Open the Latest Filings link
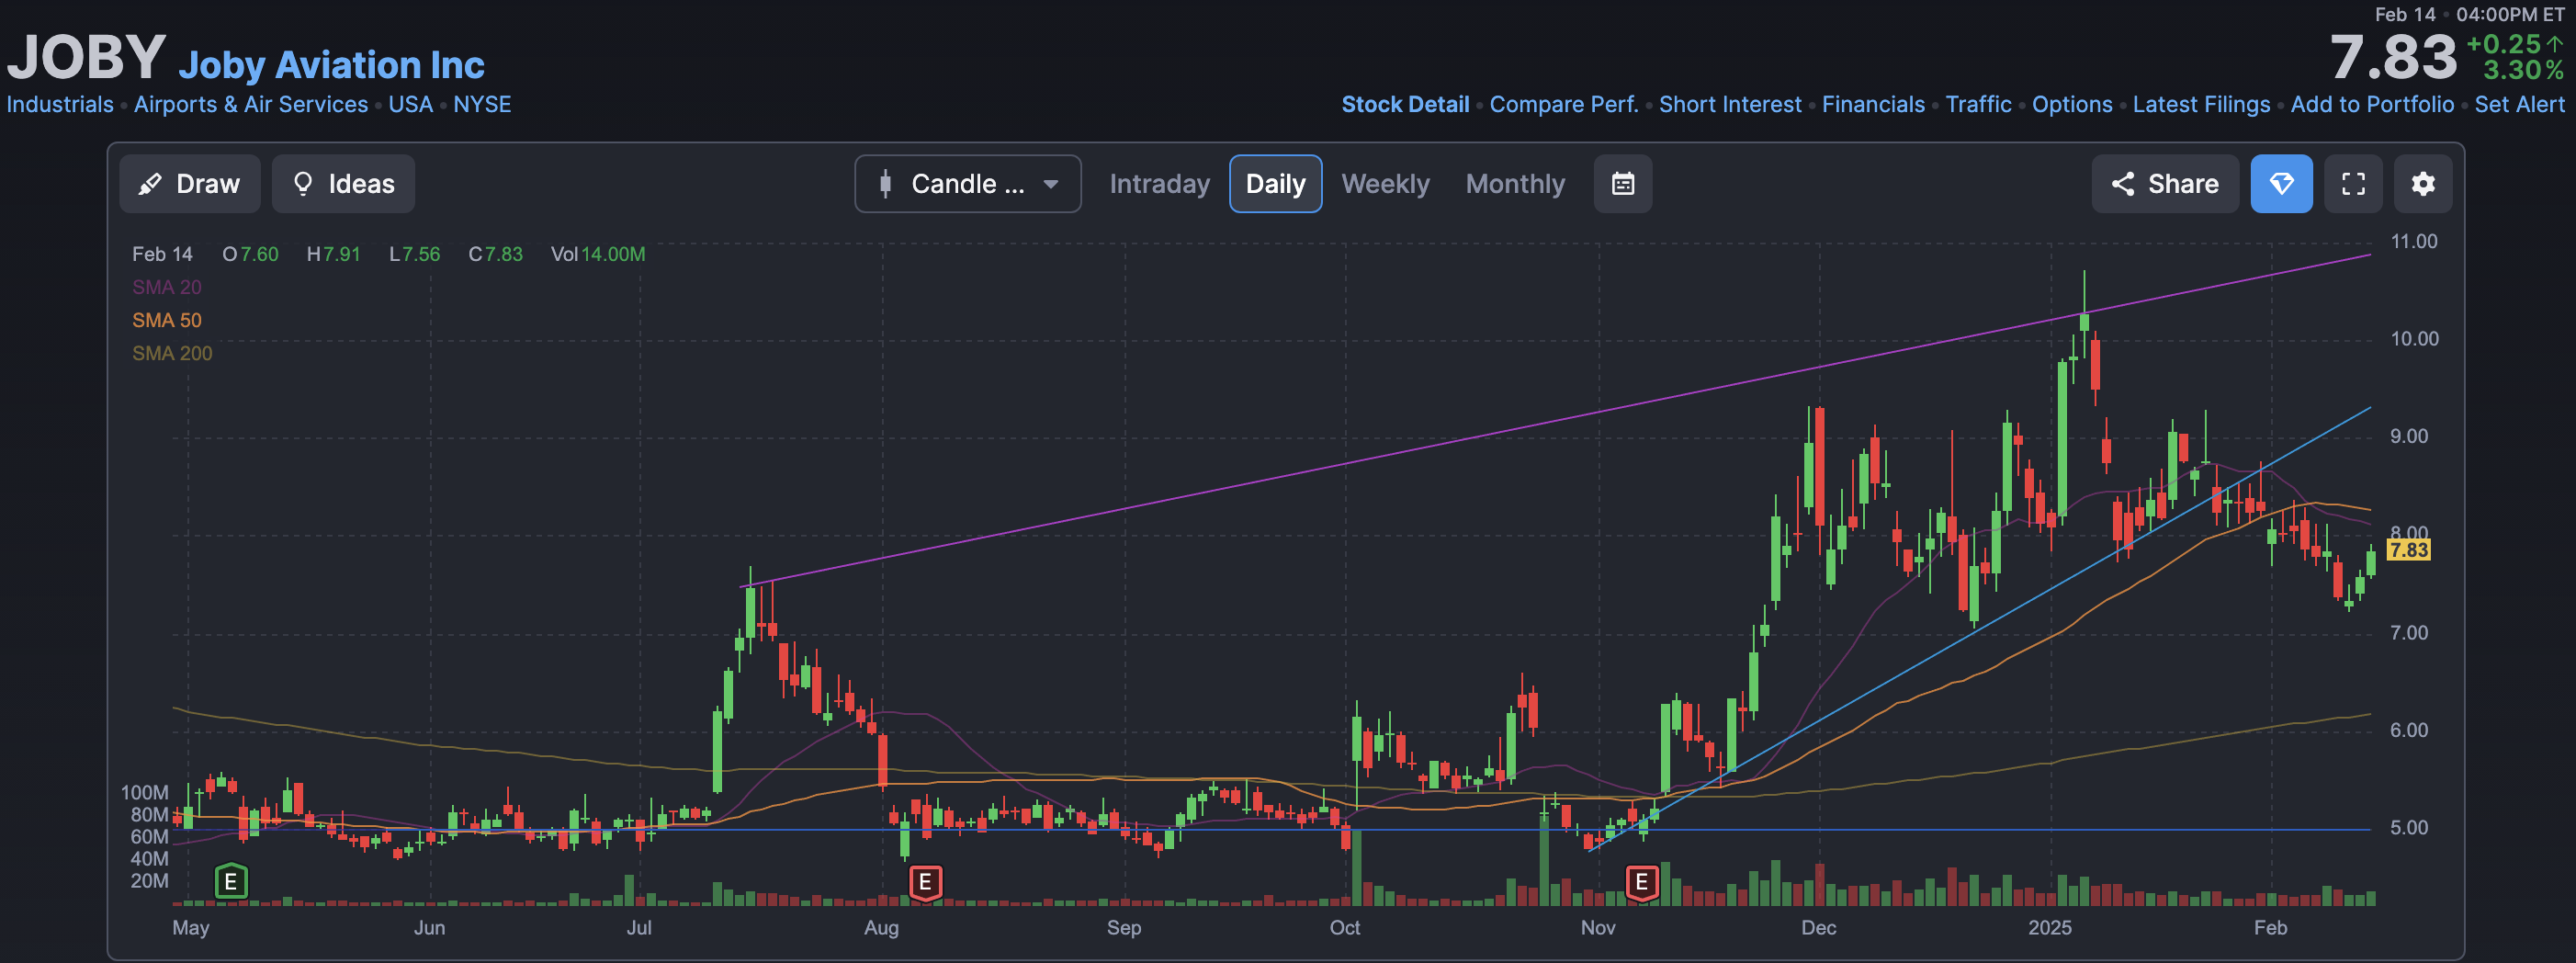Screen dimensions: 2576x963 (x=2201, y=104)
